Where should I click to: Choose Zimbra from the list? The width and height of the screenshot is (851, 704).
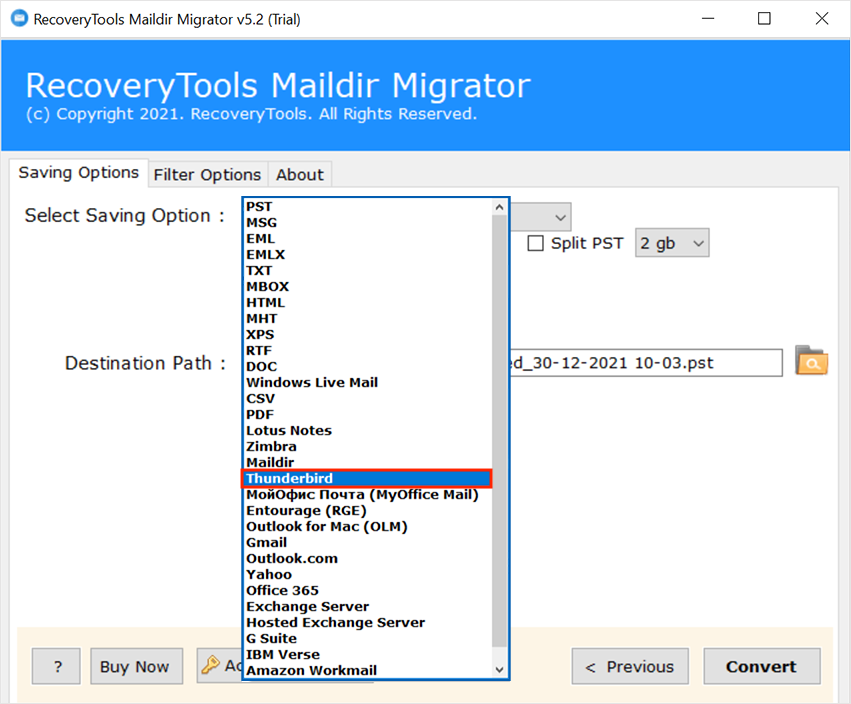(367, 447)
